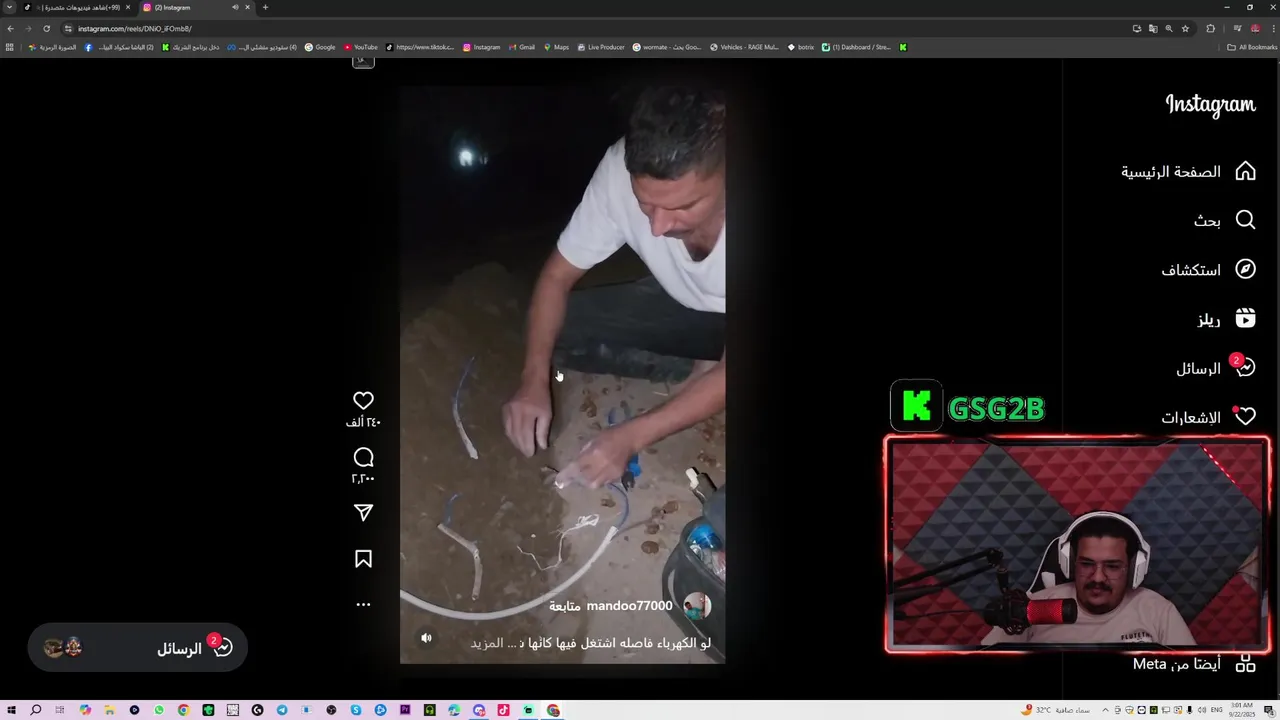Bookmark this page with star icon
The width and height of the screenshot is (1280, 720).
click(1185, 28)
